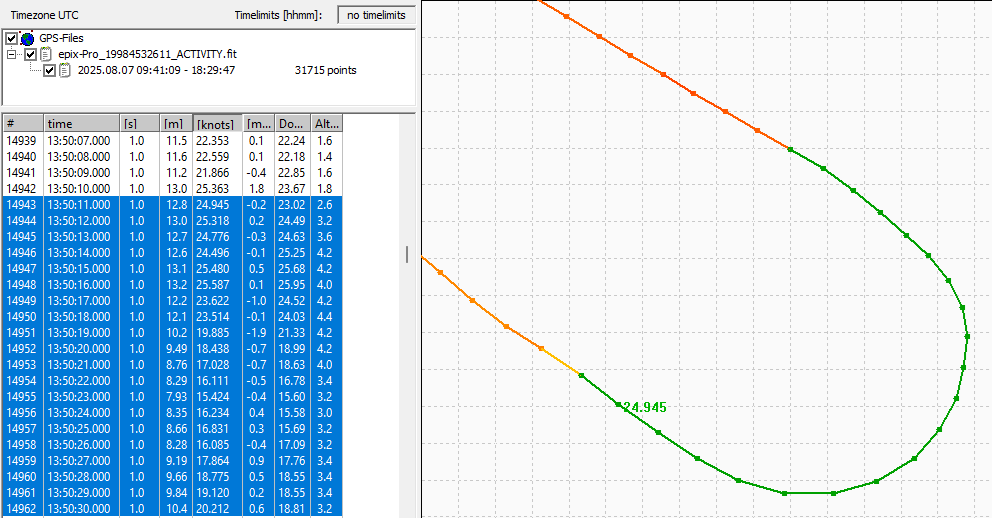Click the epix-Pro .fit file document icon
The image size is (992, 518).
tap(46, 54)
